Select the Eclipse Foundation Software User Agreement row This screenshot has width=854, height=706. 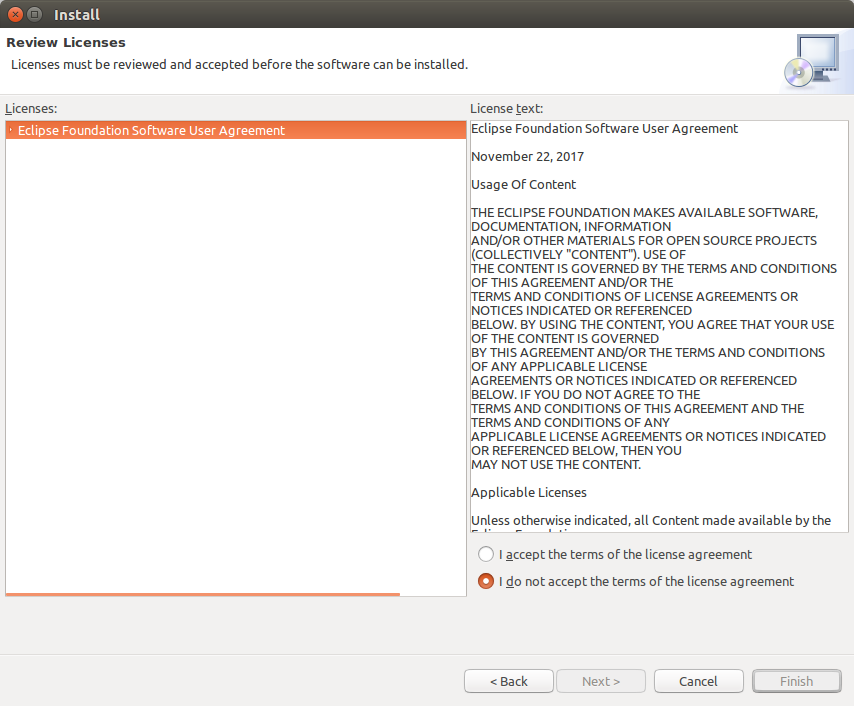click(x=236, y=130)
